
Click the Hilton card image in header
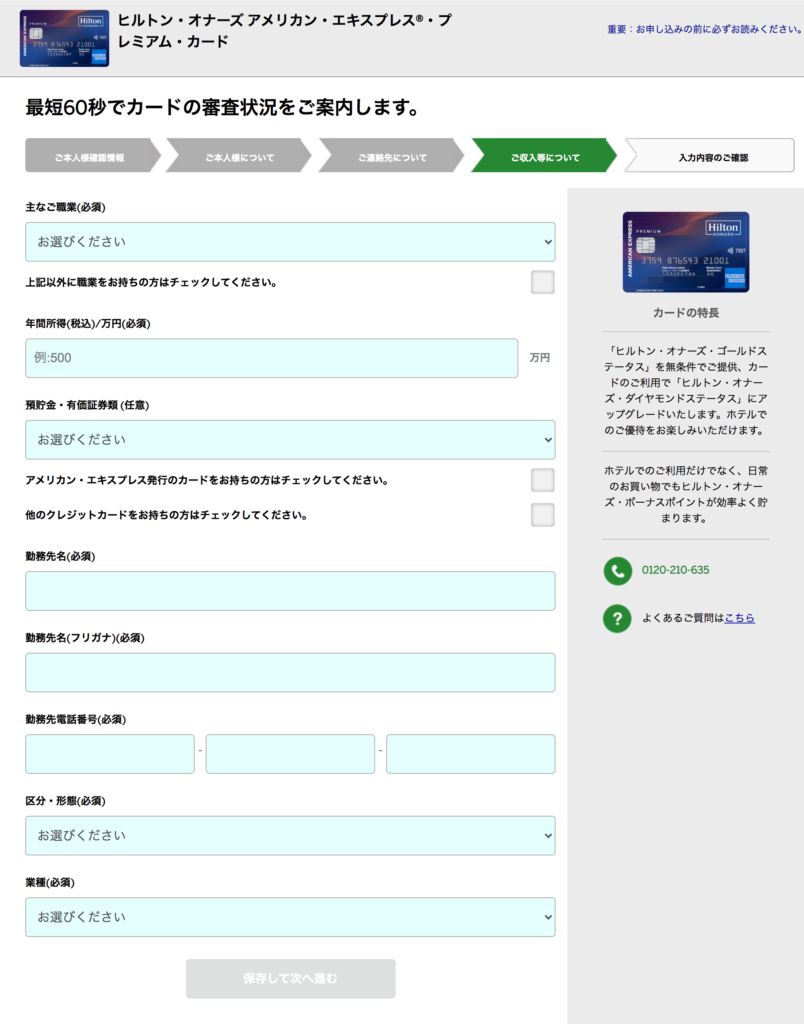coord(65,39)
